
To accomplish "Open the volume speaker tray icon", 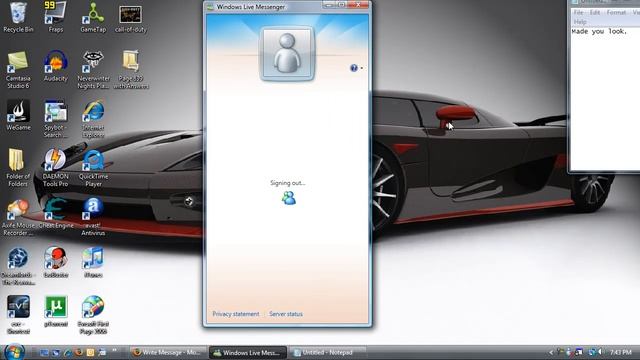I will pos(600,352).
